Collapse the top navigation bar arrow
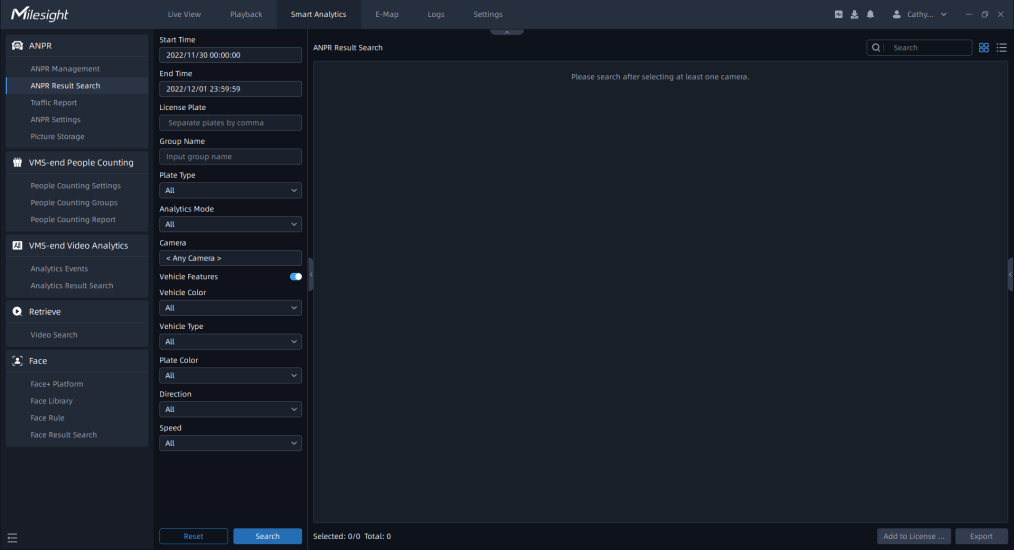Viewport: 1014px width, 550px height. click(507, 32)
